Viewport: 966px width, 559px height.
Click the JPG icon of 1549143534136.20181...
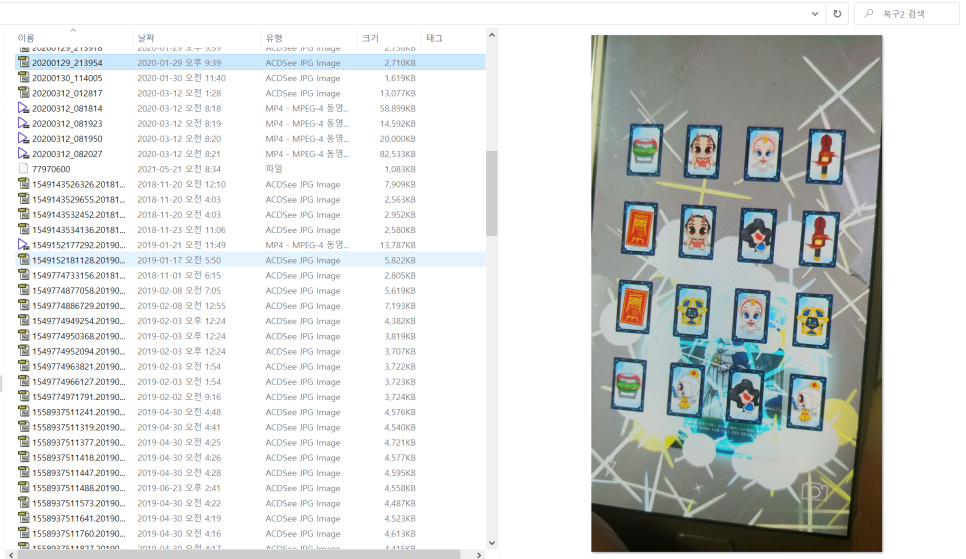tap(23, 229)
